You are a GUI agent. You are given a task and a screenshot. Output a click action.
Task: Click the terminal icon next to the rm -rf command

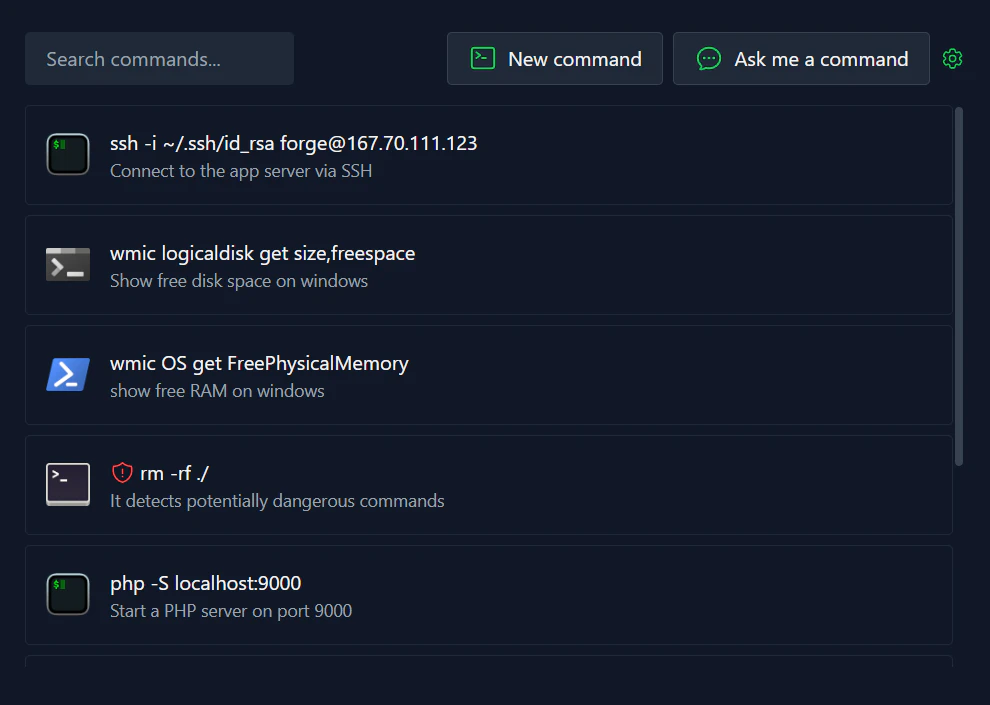67,484
